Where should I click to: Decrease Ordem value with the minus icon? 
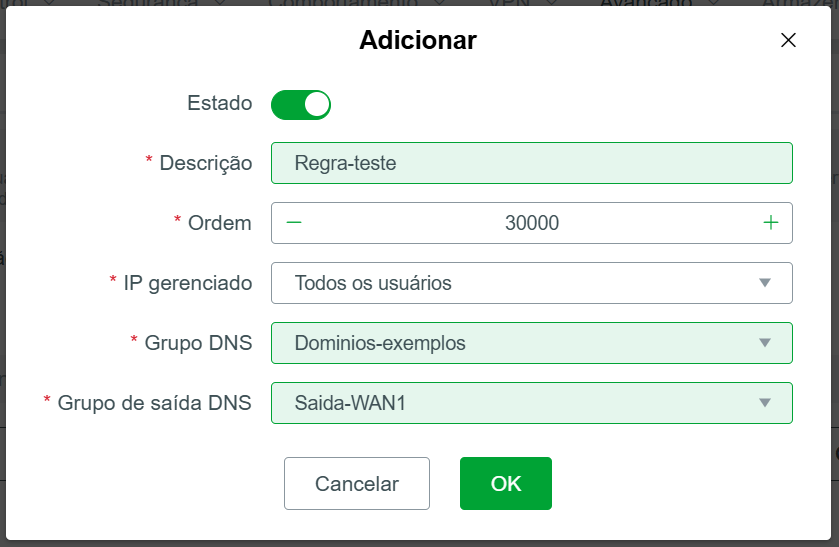pos(294,223)
